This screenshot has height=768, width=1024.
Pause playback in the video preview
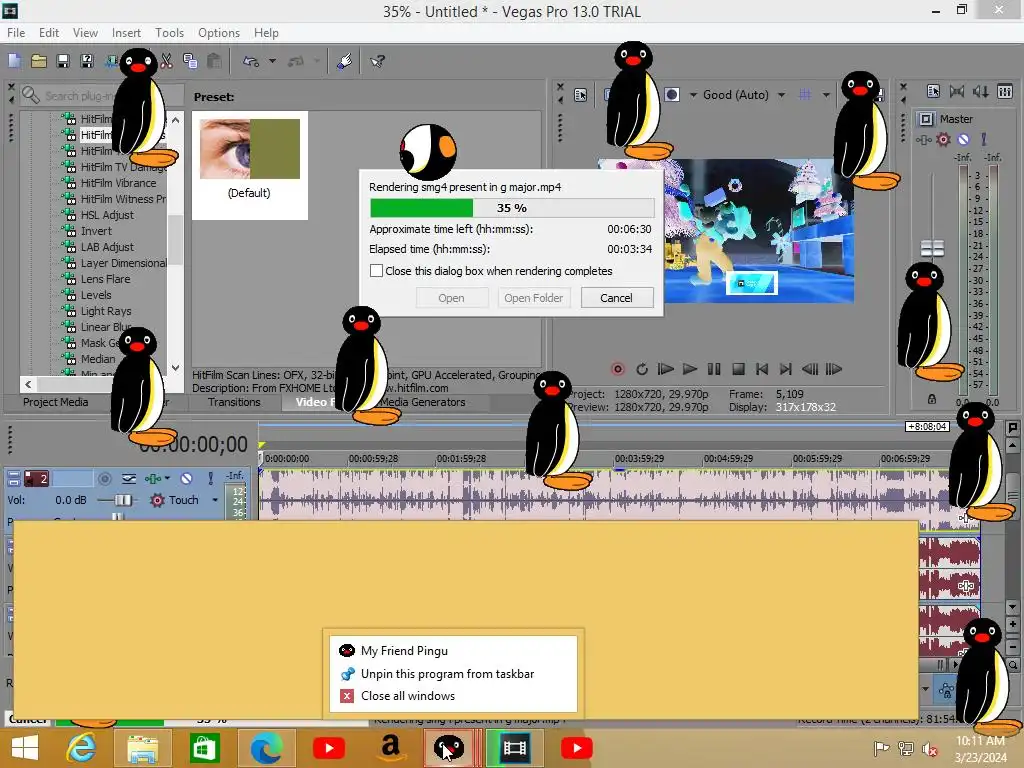(x=714, y=369)
